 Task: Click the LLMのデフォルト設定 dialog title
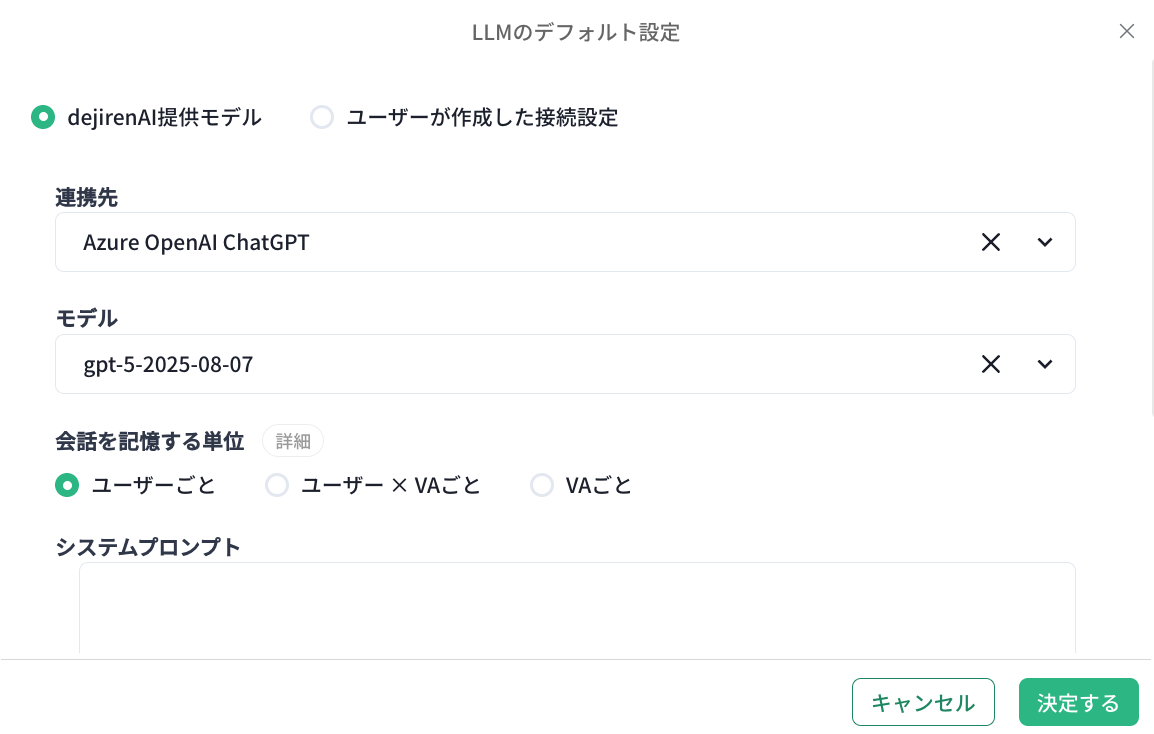pyautogui.click(x=576, y=33)
